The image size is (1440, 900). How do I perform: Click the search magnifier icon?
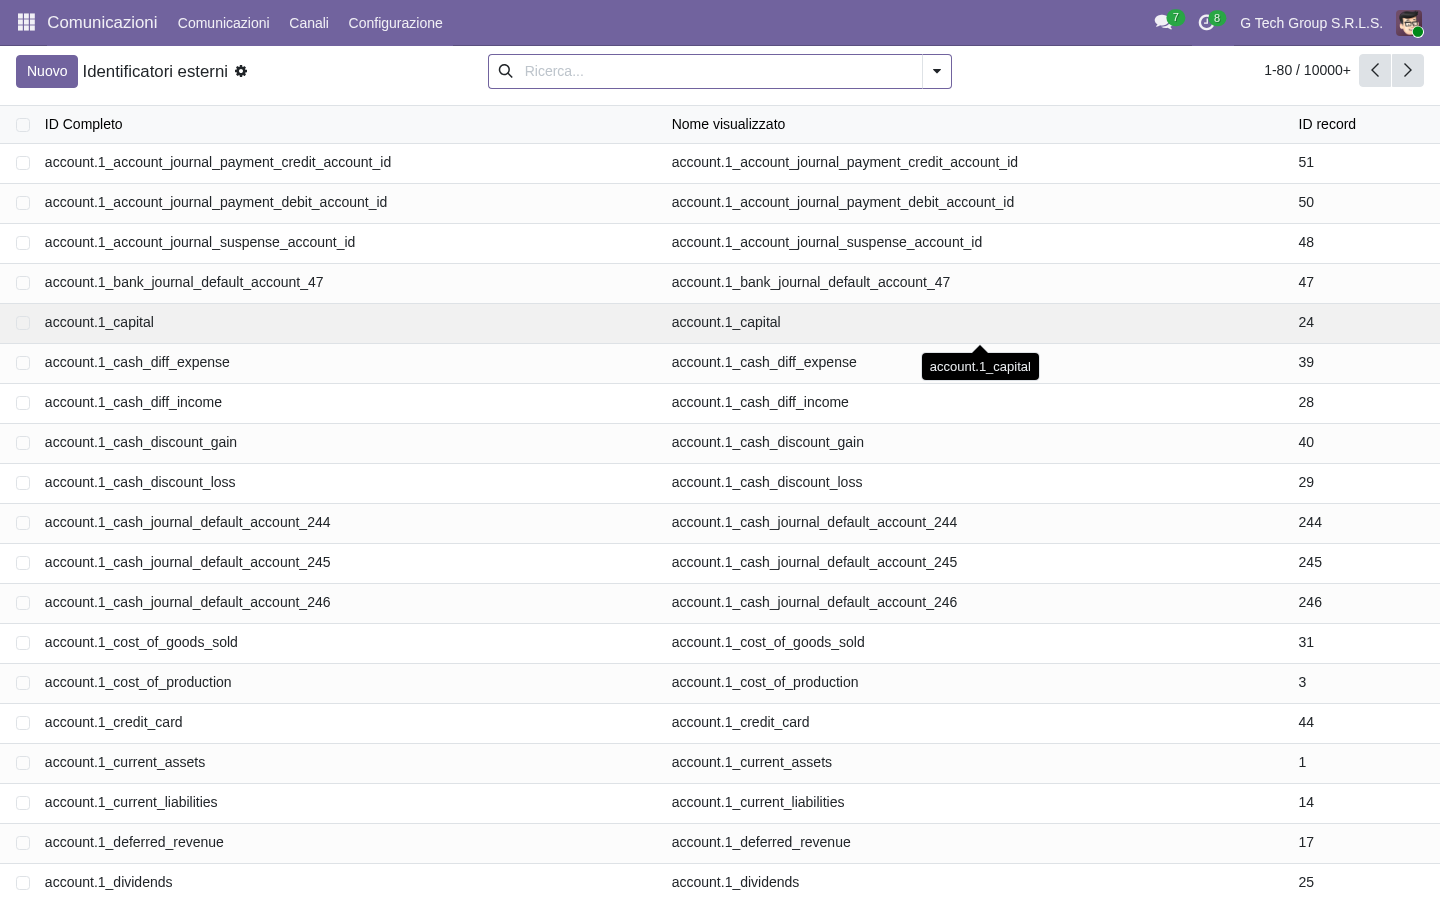click(506, 71)
